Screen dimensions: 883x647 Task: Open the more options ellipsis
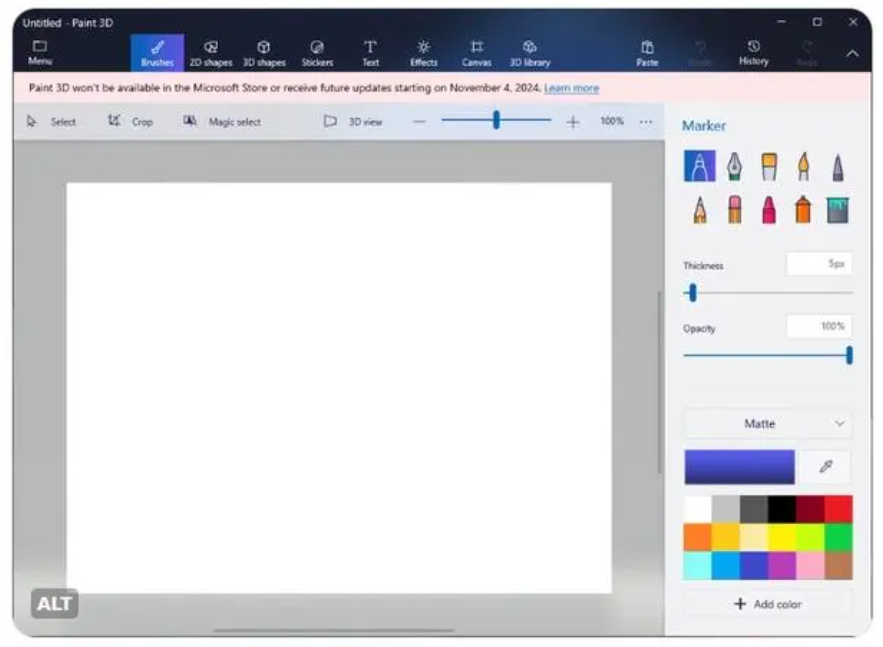646,122
